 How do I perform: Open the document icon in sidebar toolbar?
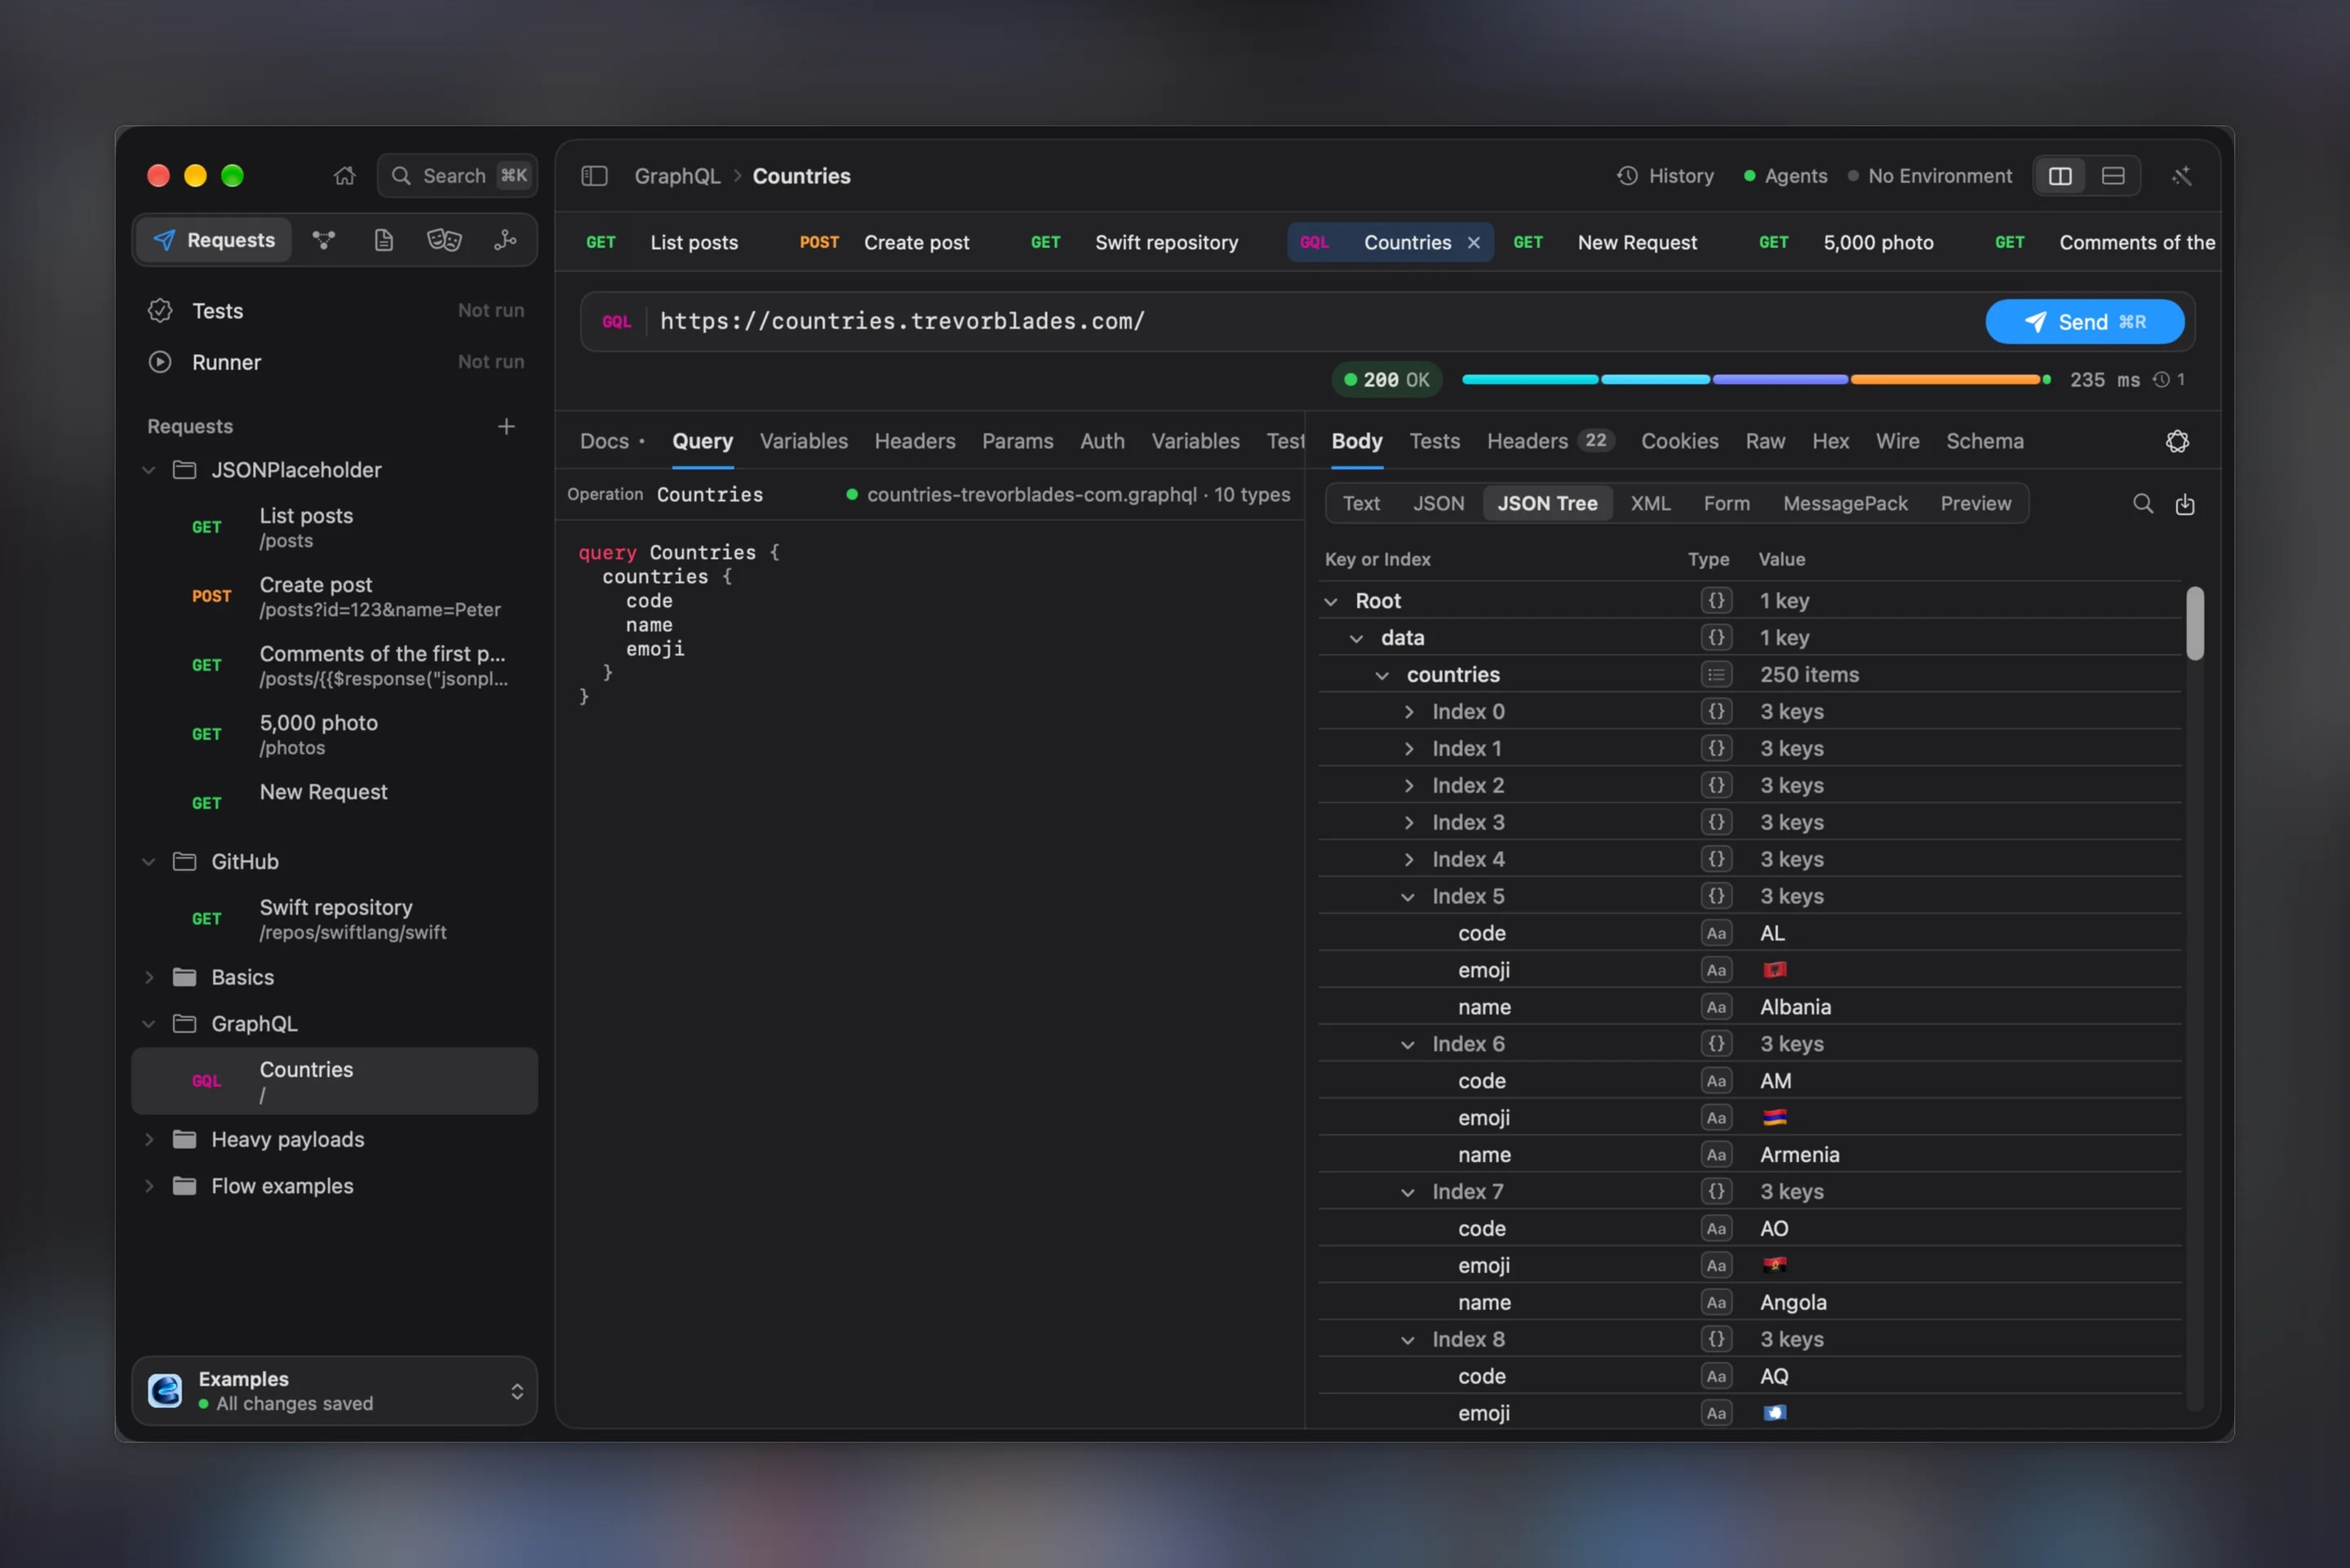383,240
